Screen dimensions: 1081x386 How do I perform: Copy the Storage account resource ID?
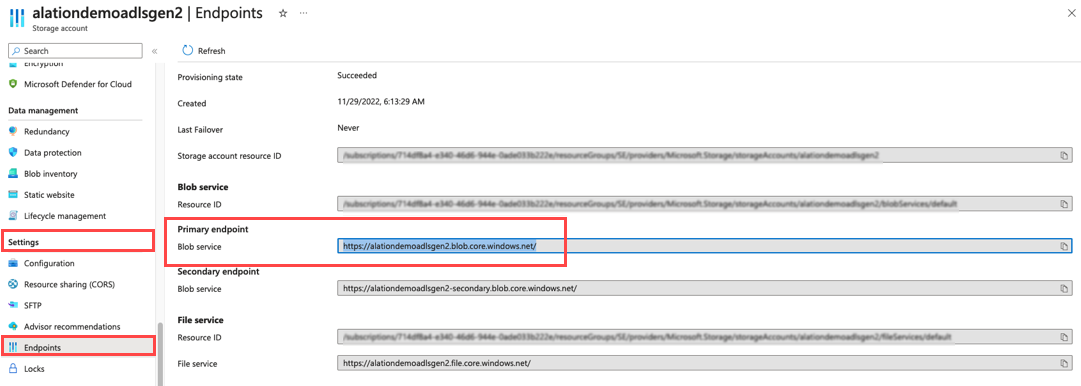(1064, 156)
